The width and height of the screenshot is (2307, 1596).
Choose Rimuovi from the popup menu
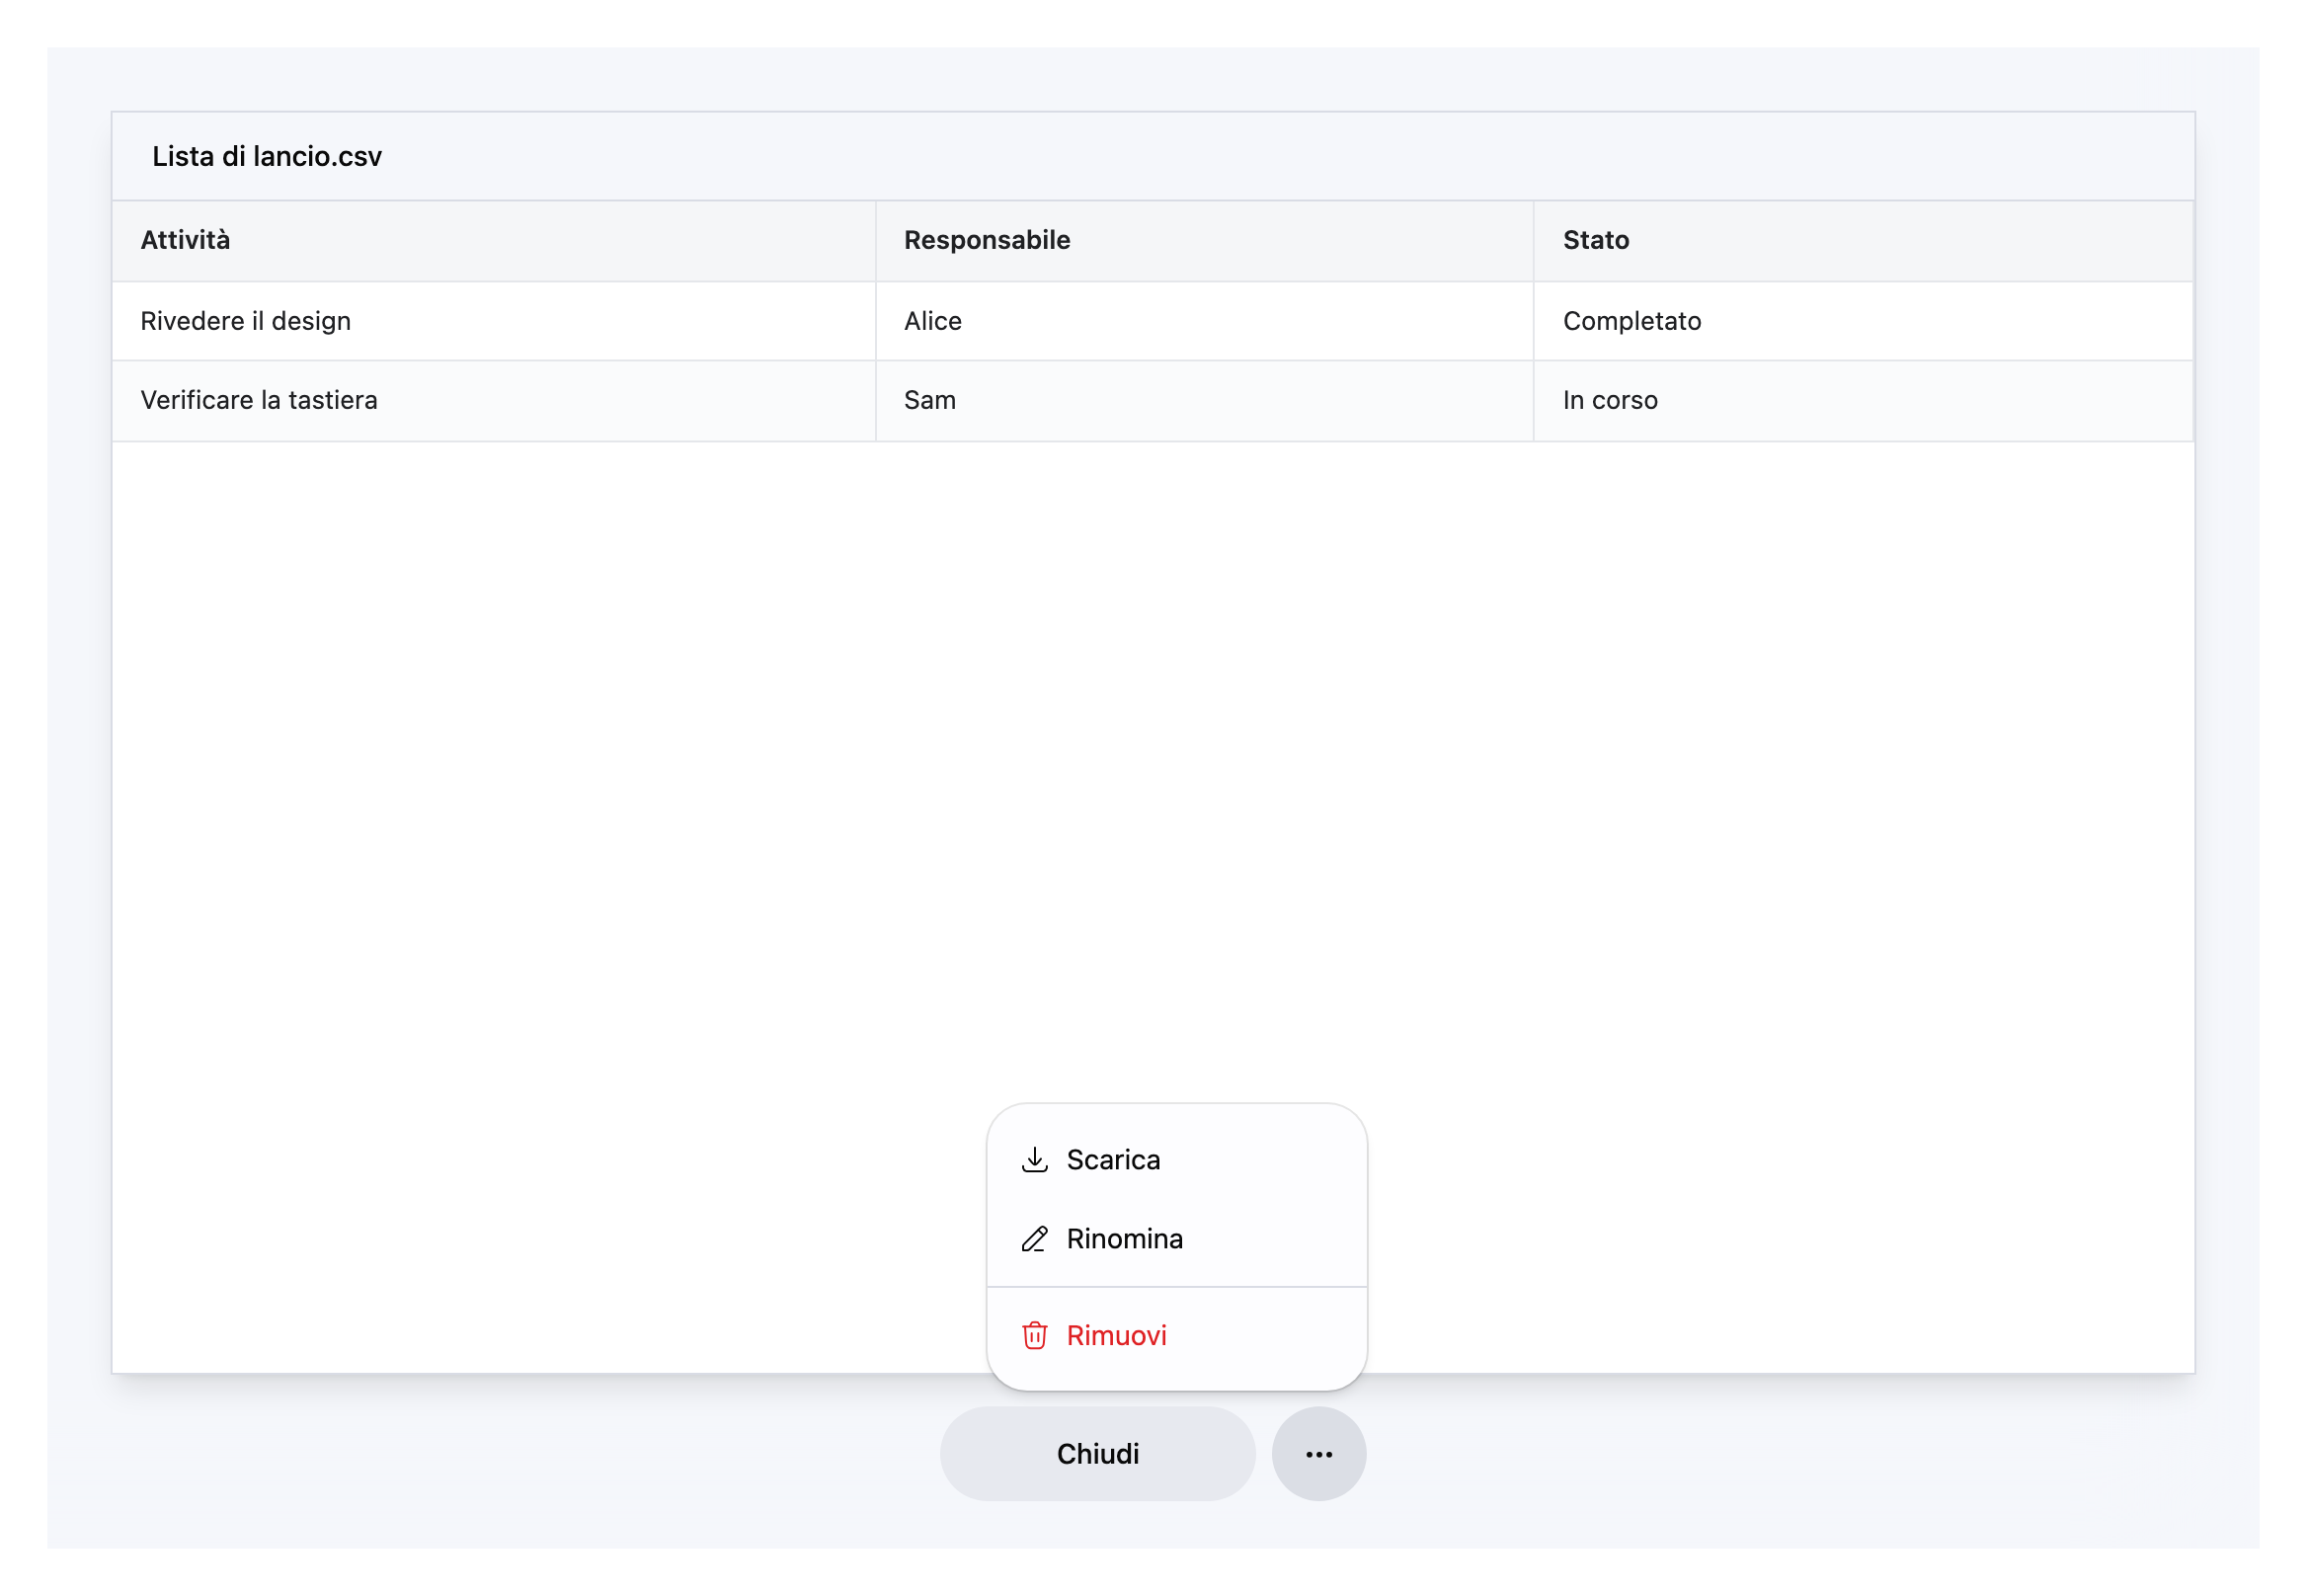(1177, 1335)
